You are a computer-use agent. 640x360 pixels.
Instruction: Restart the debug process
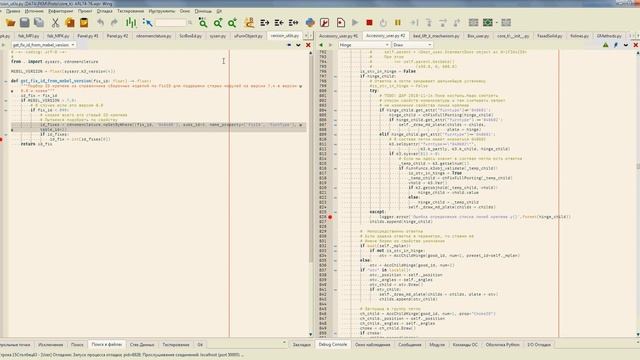point(383,22)
